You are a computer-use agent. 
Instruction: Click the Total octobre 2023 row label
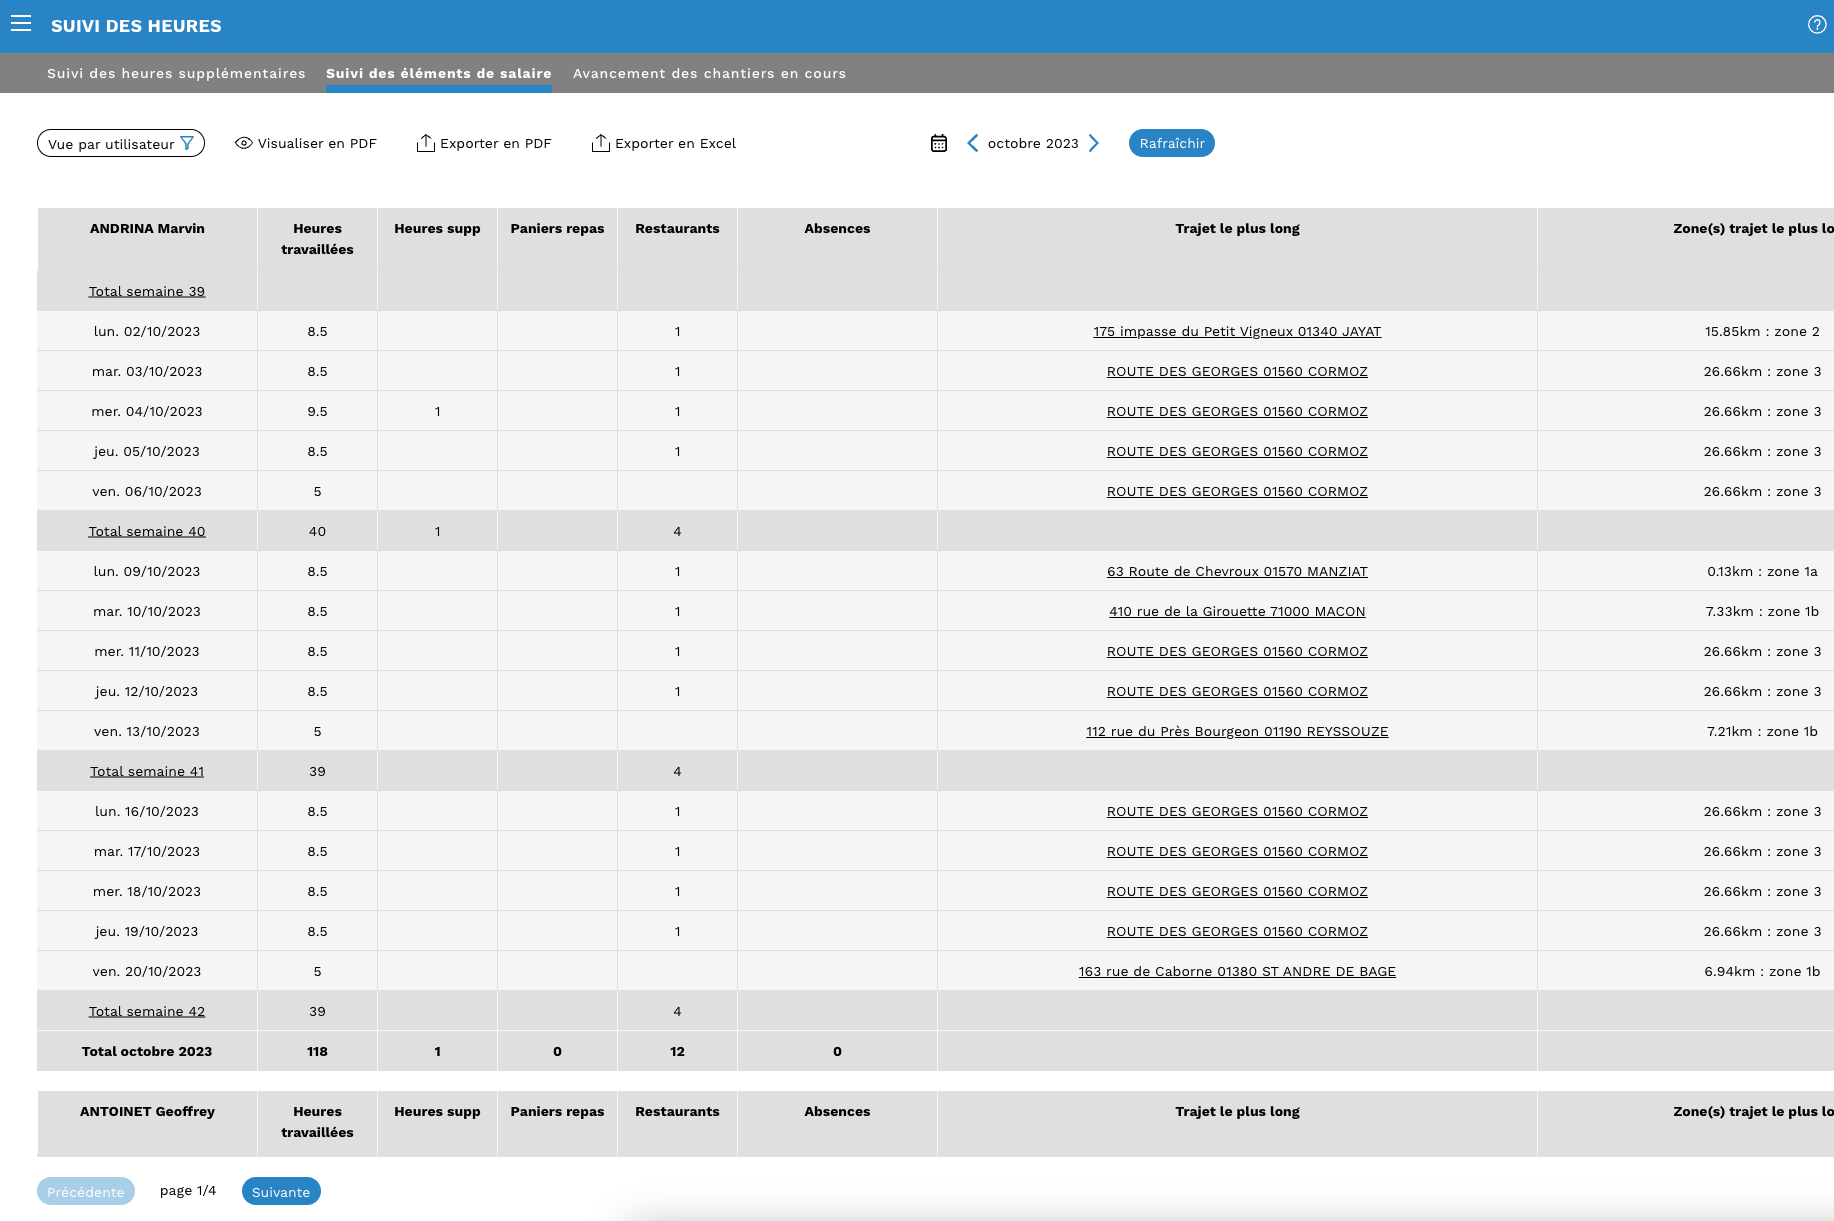click(x=147, y=1051)
